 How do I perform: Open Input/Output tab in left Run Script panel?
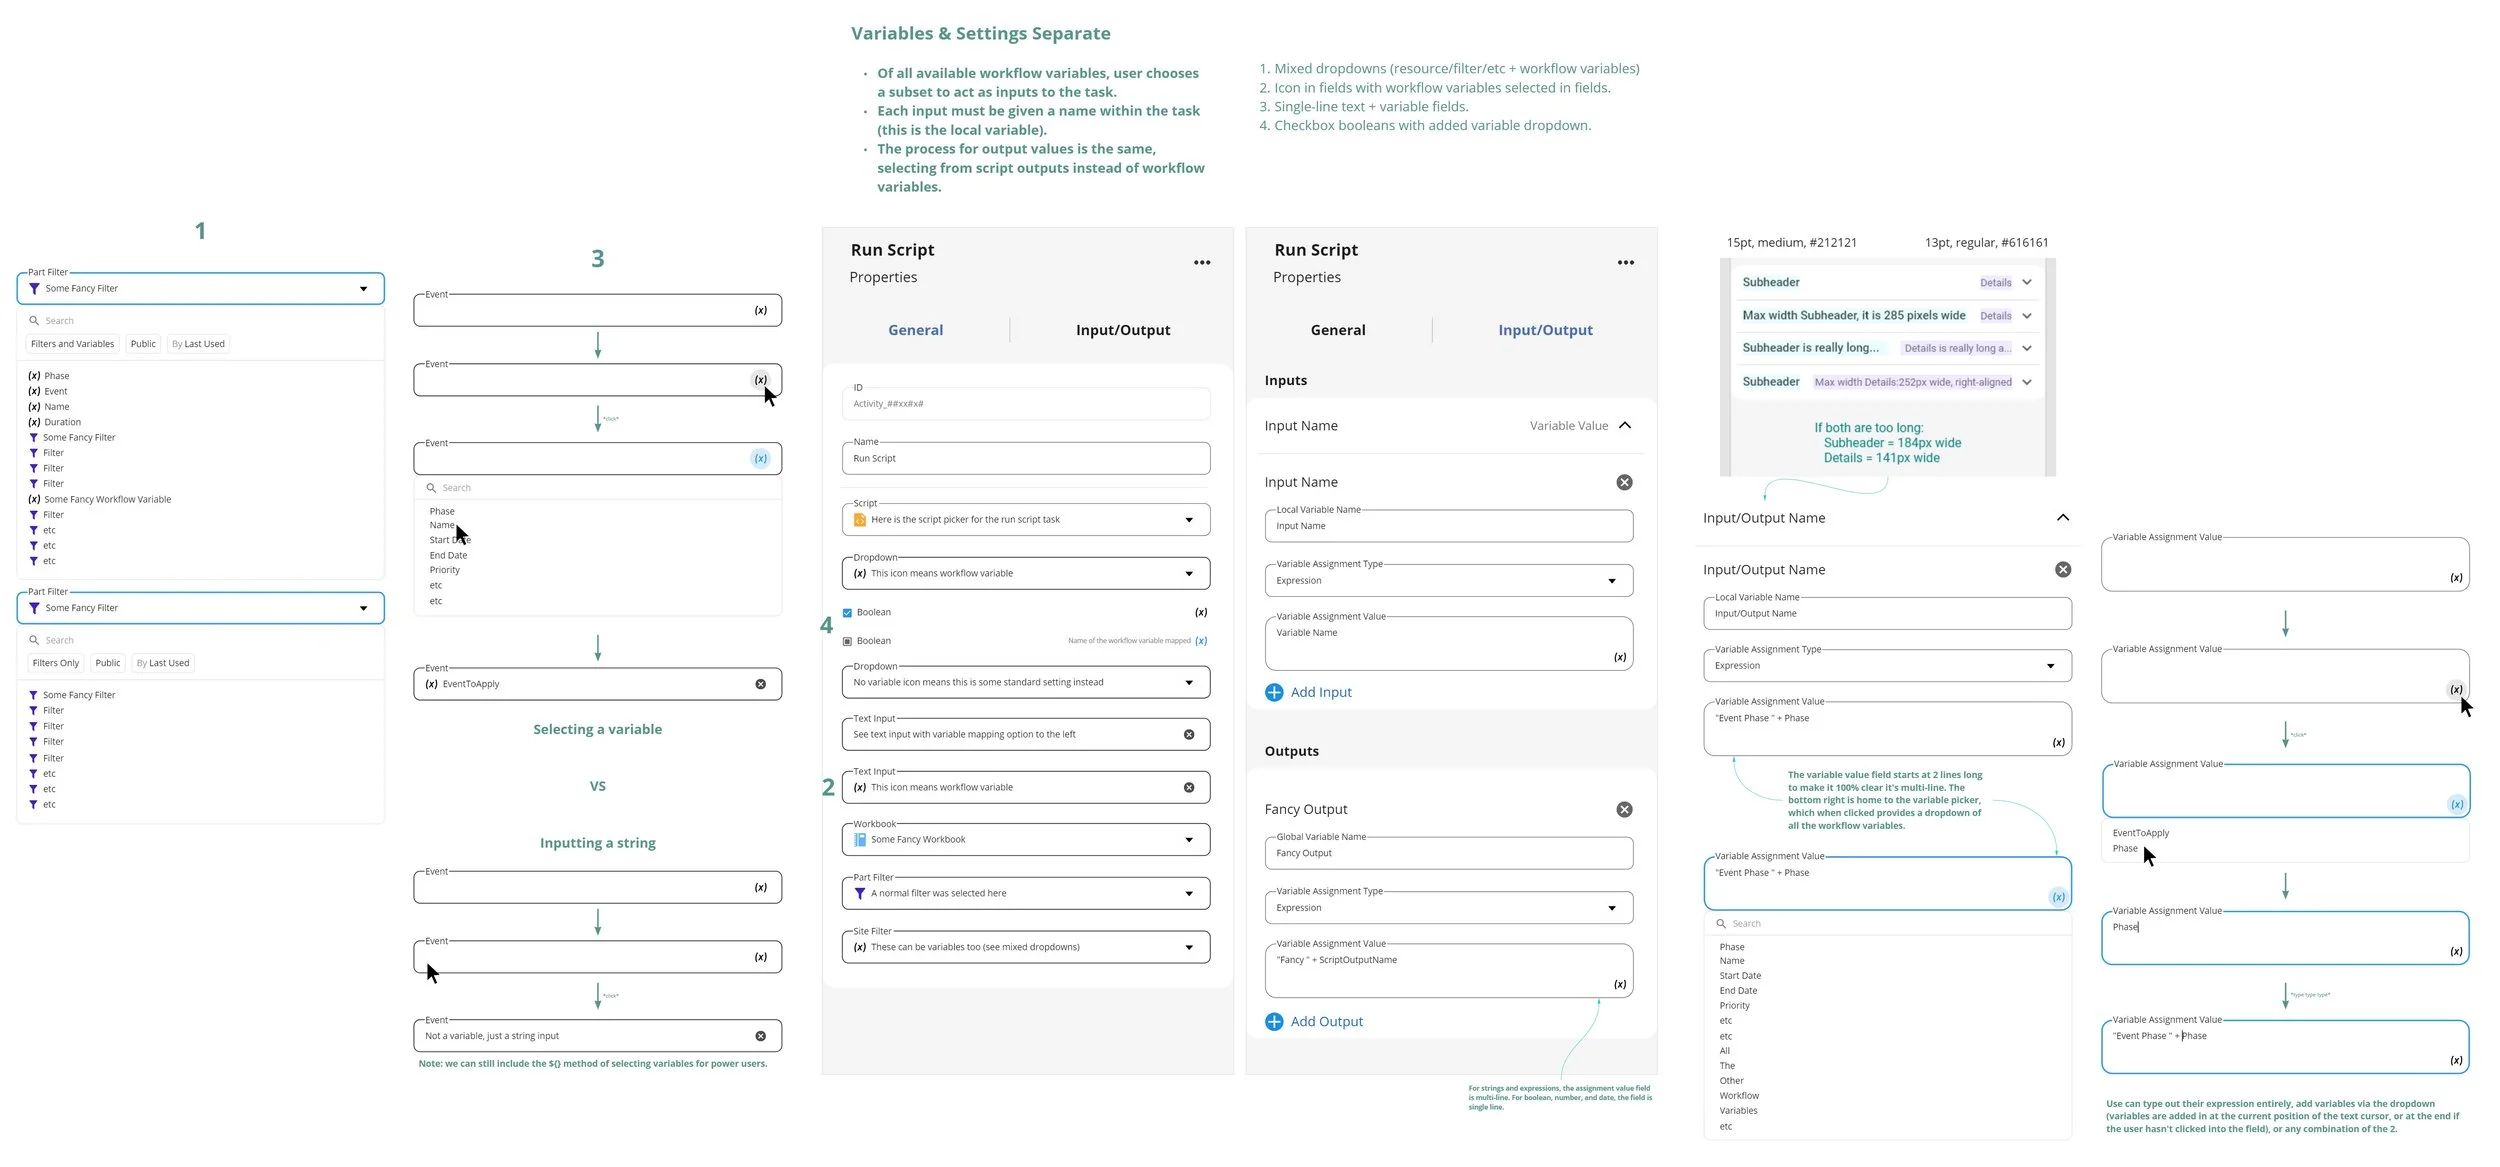click(1122, 330)
